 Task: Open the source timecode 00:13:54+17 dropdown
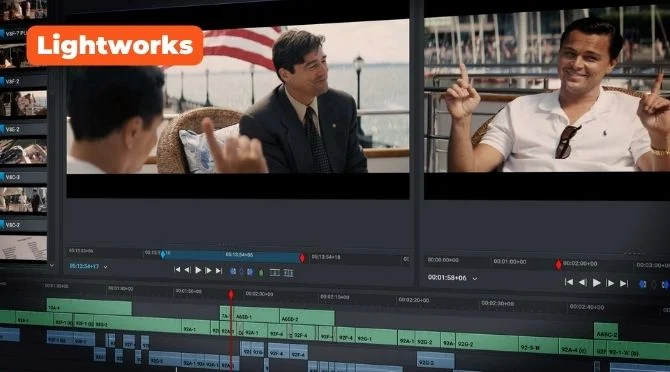point(106,267)
